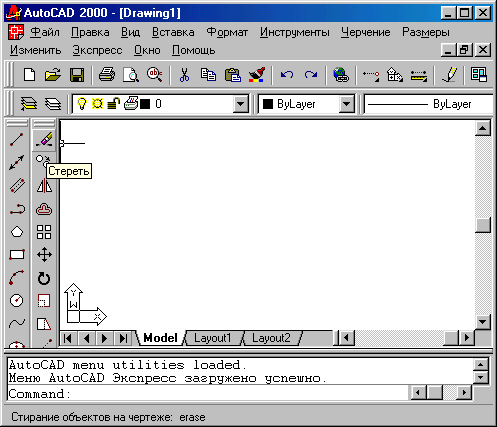Open the Формат menu

tap(227, 32)
